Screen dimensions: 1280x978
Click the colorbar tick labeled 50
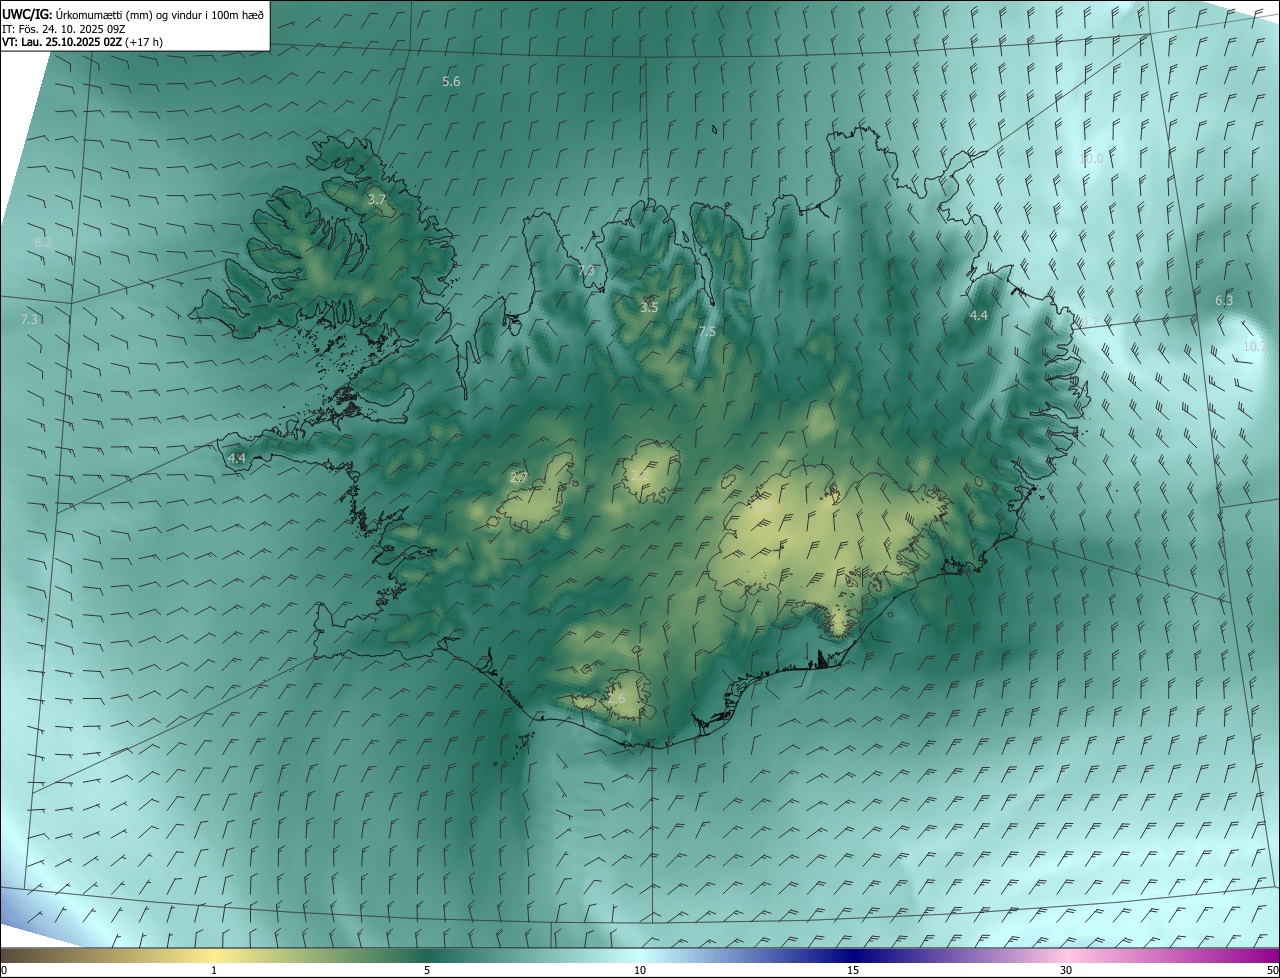1272,970
